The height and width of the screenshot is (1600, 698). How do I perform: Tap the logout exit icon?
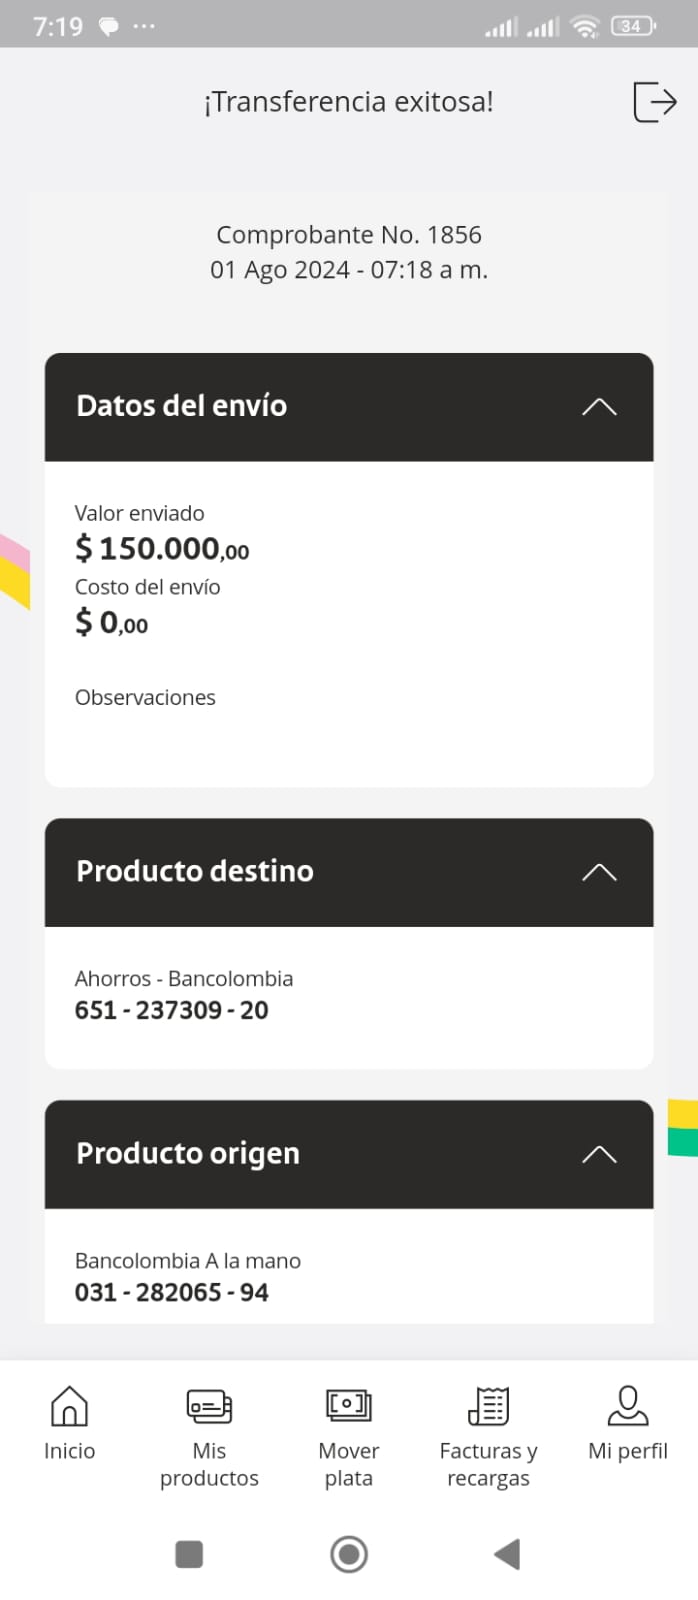(x=655, y=102)
